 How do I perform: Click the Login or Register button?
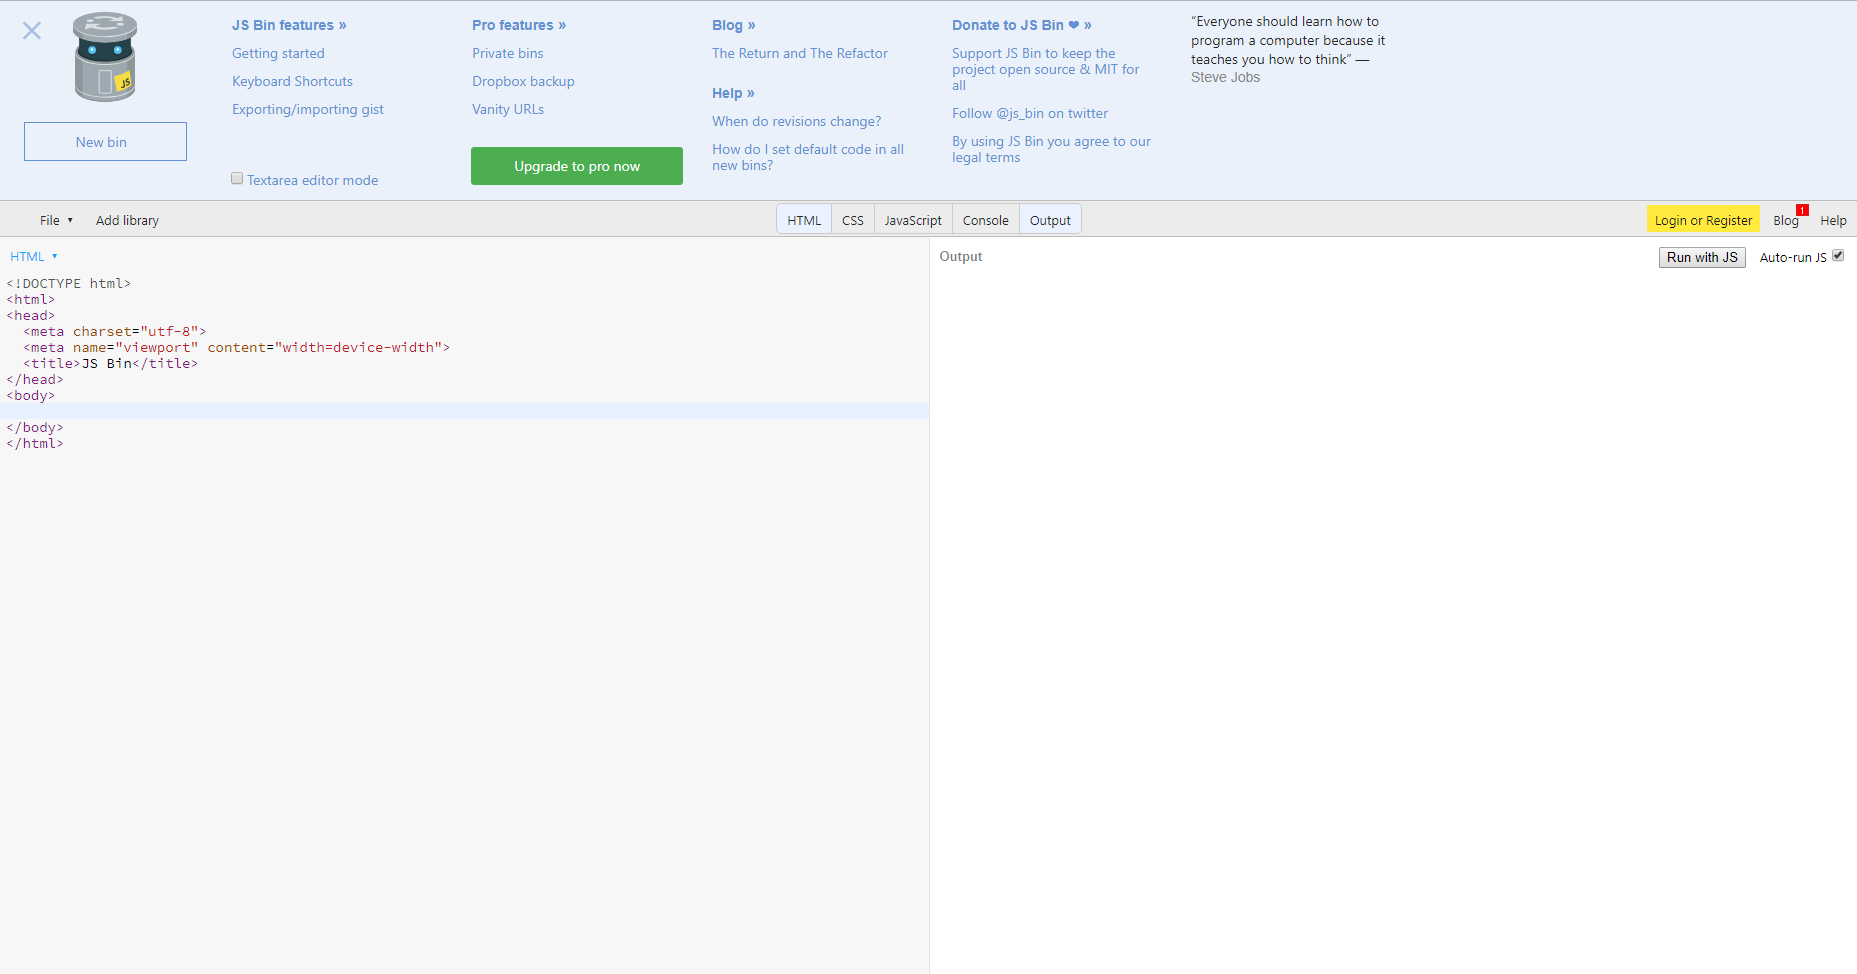click(x=1703, y=220)
